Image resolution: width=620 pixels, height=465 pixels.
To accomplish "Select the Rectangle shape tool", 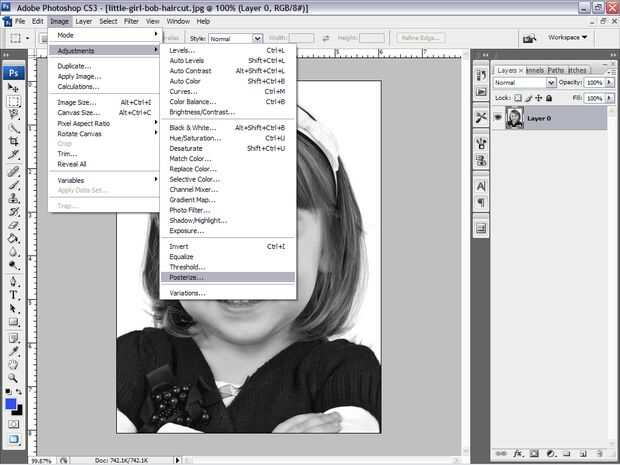I will point(13,322).
